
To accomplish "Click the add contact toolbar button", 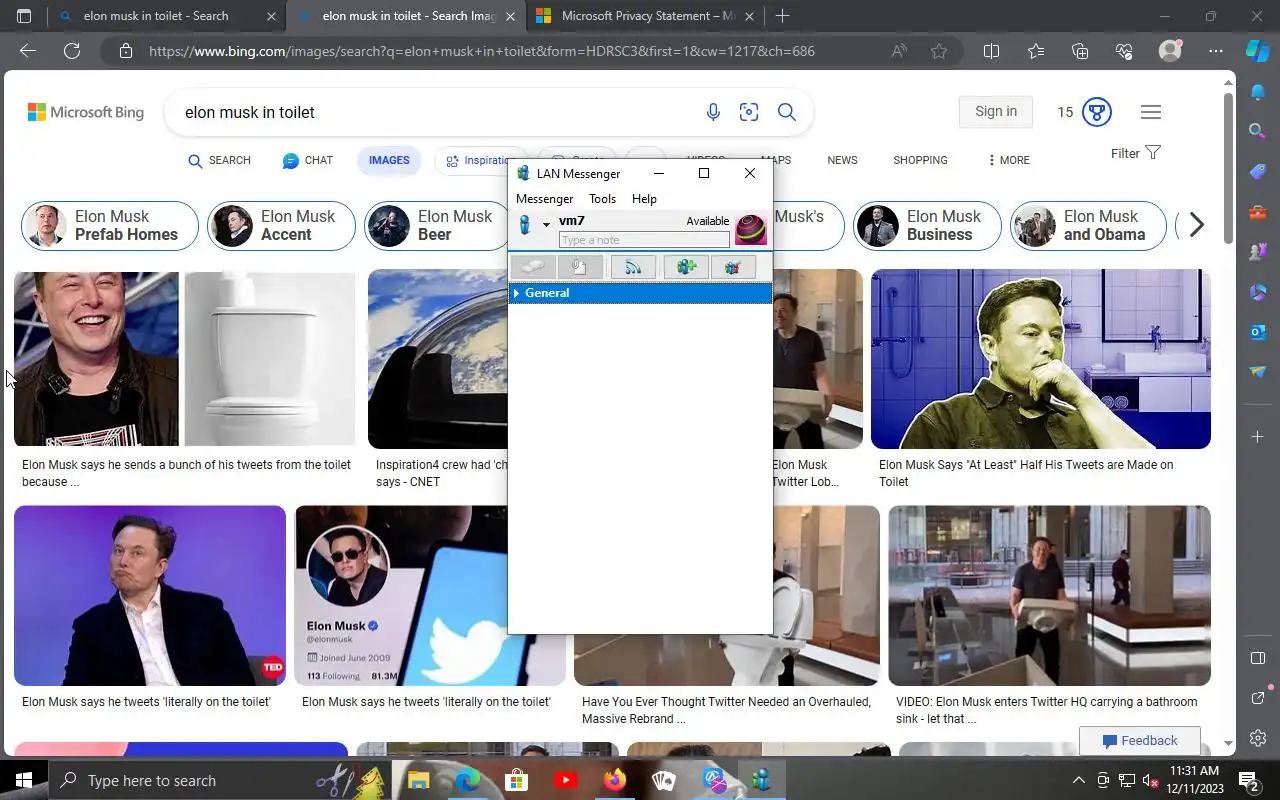I will coord(686,267).
